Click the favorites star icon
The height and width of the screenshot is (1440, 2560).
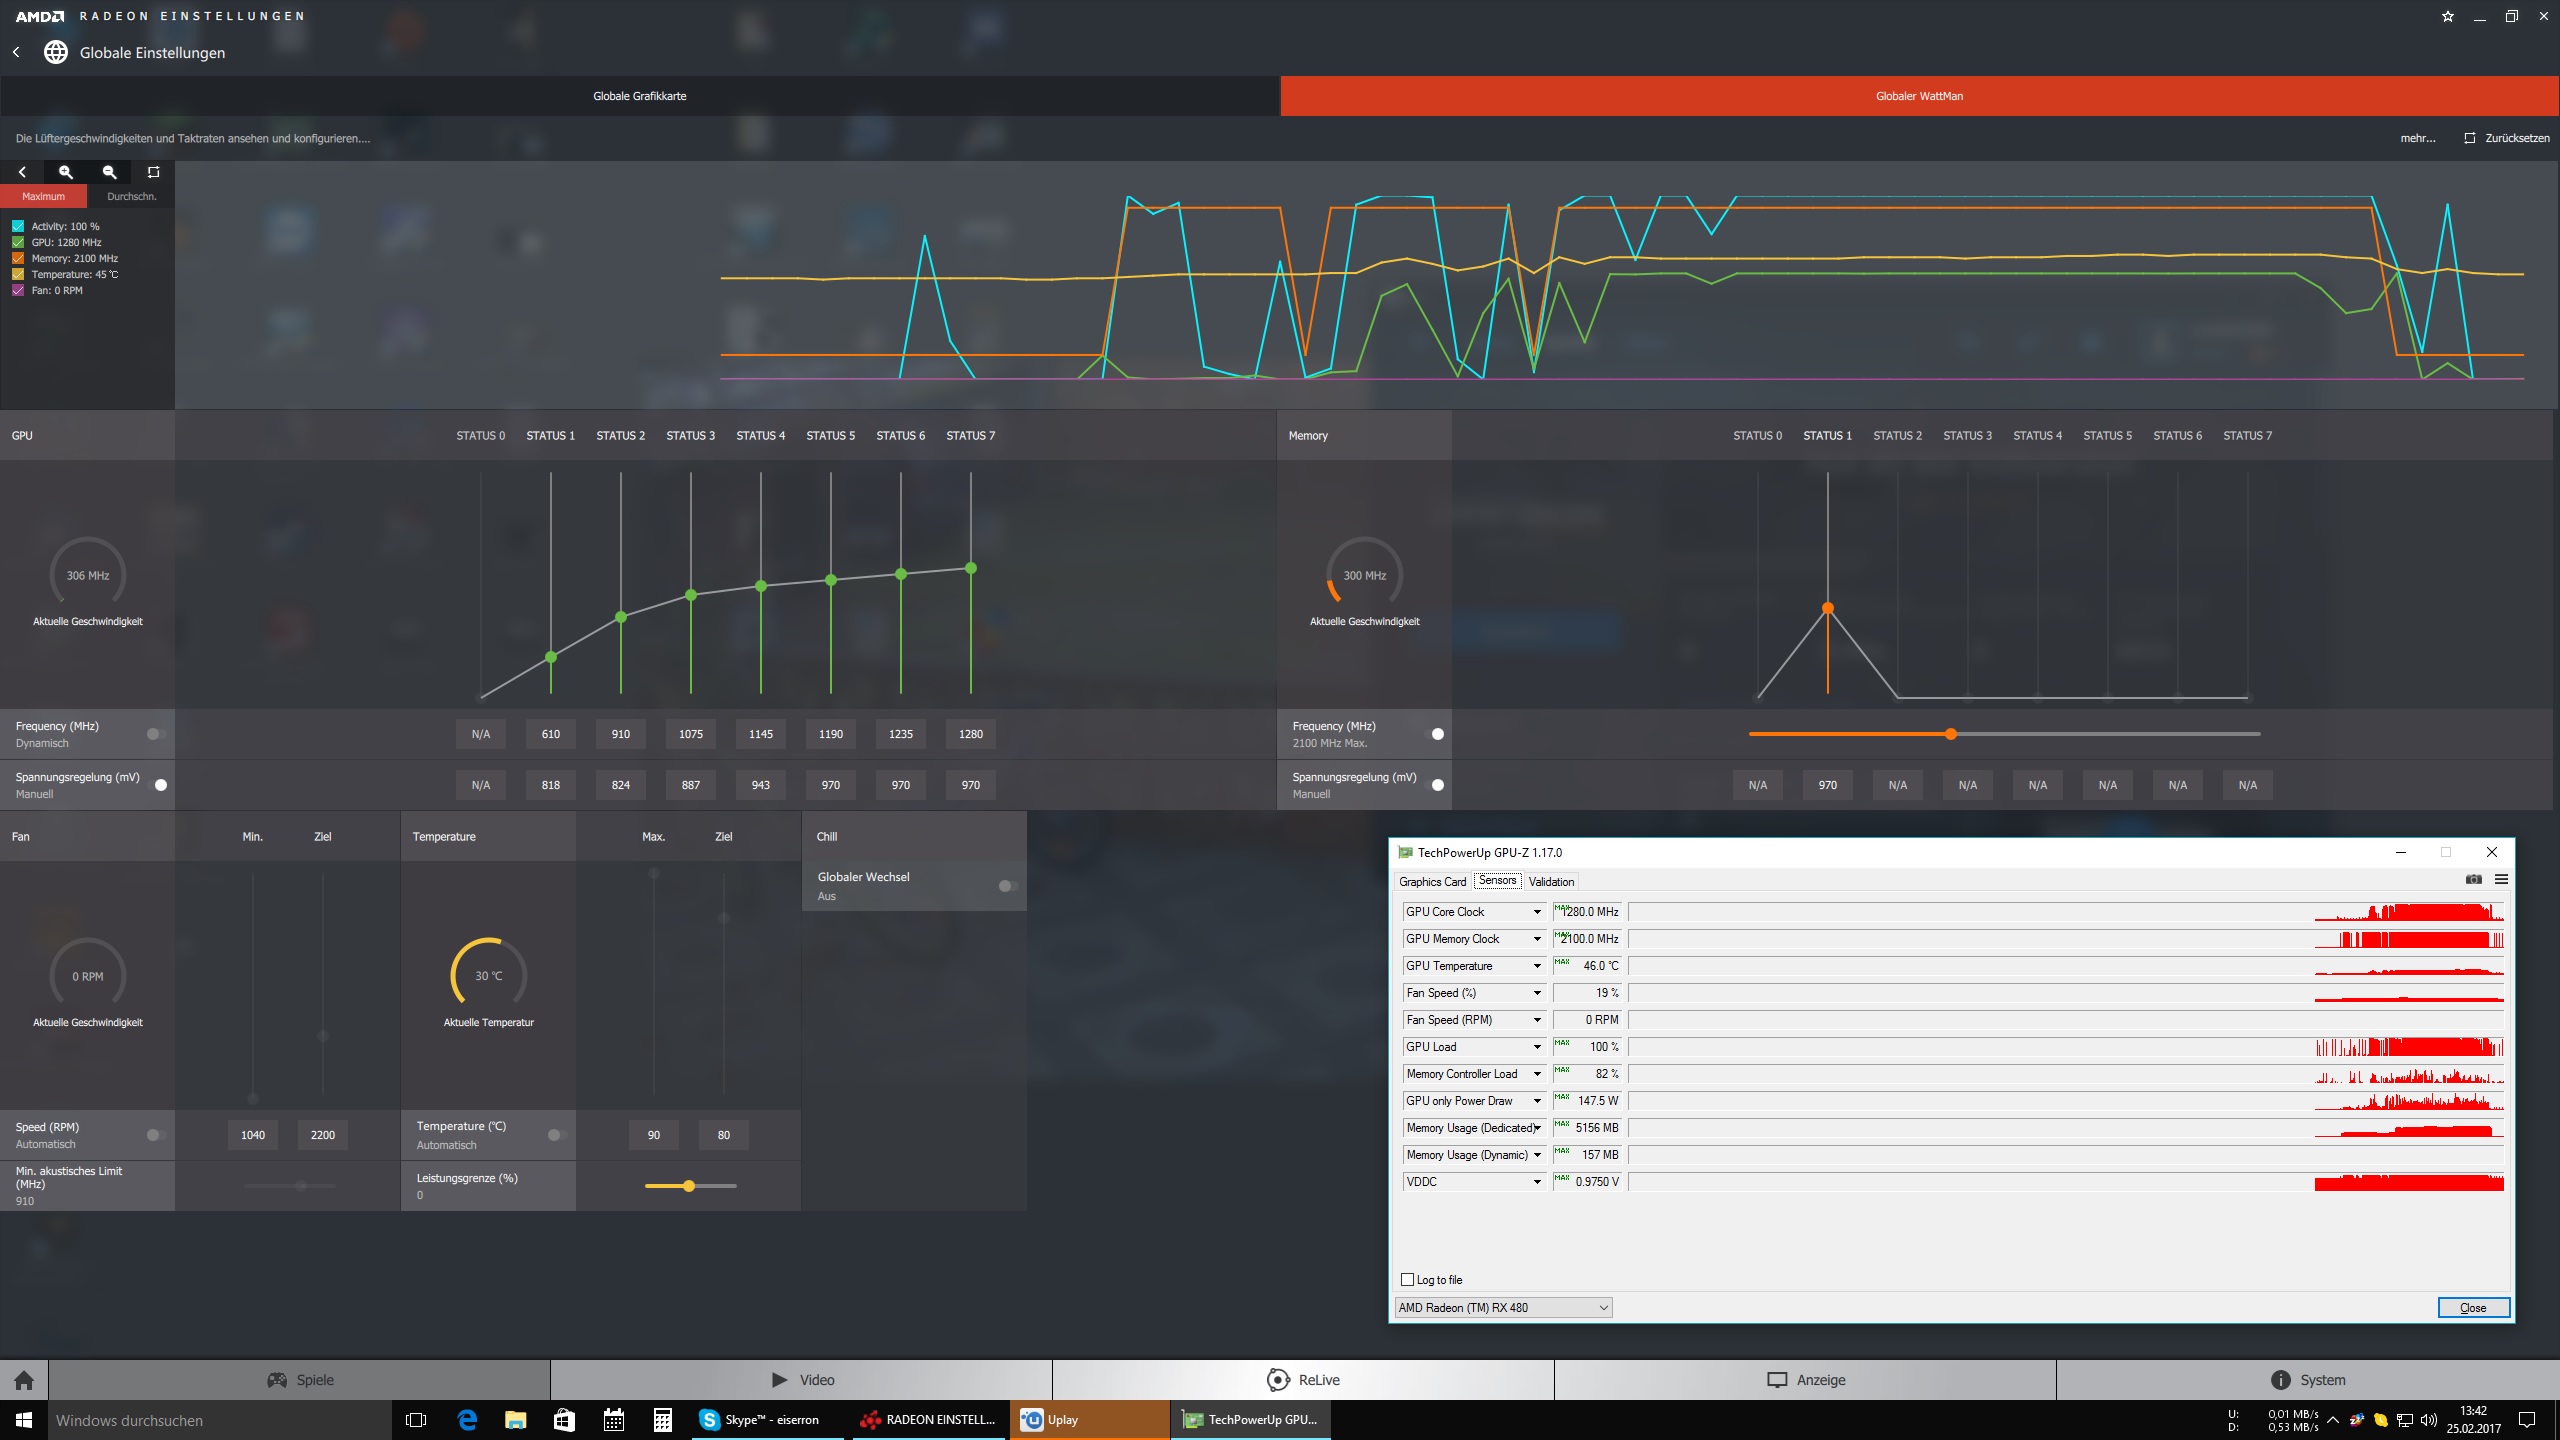(x=2448, y=16)
